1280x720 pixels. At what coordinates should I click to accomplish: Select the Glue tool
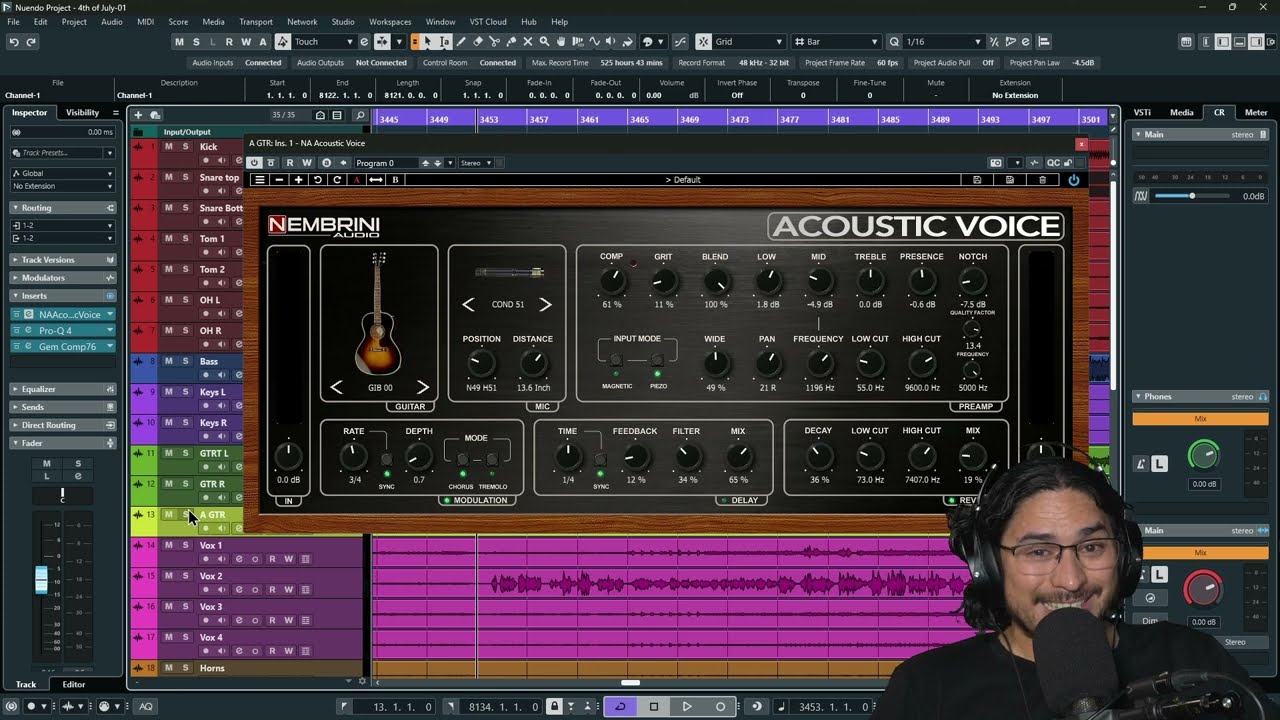tap(511, 42)
